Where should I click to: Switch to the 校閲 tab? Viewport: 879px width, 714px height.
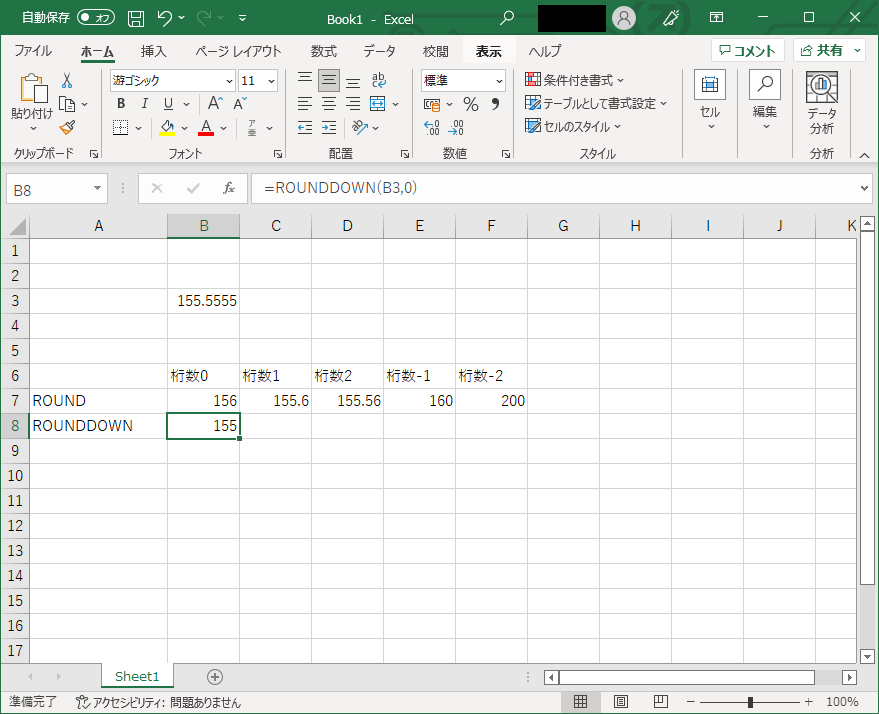pos(436,51)
